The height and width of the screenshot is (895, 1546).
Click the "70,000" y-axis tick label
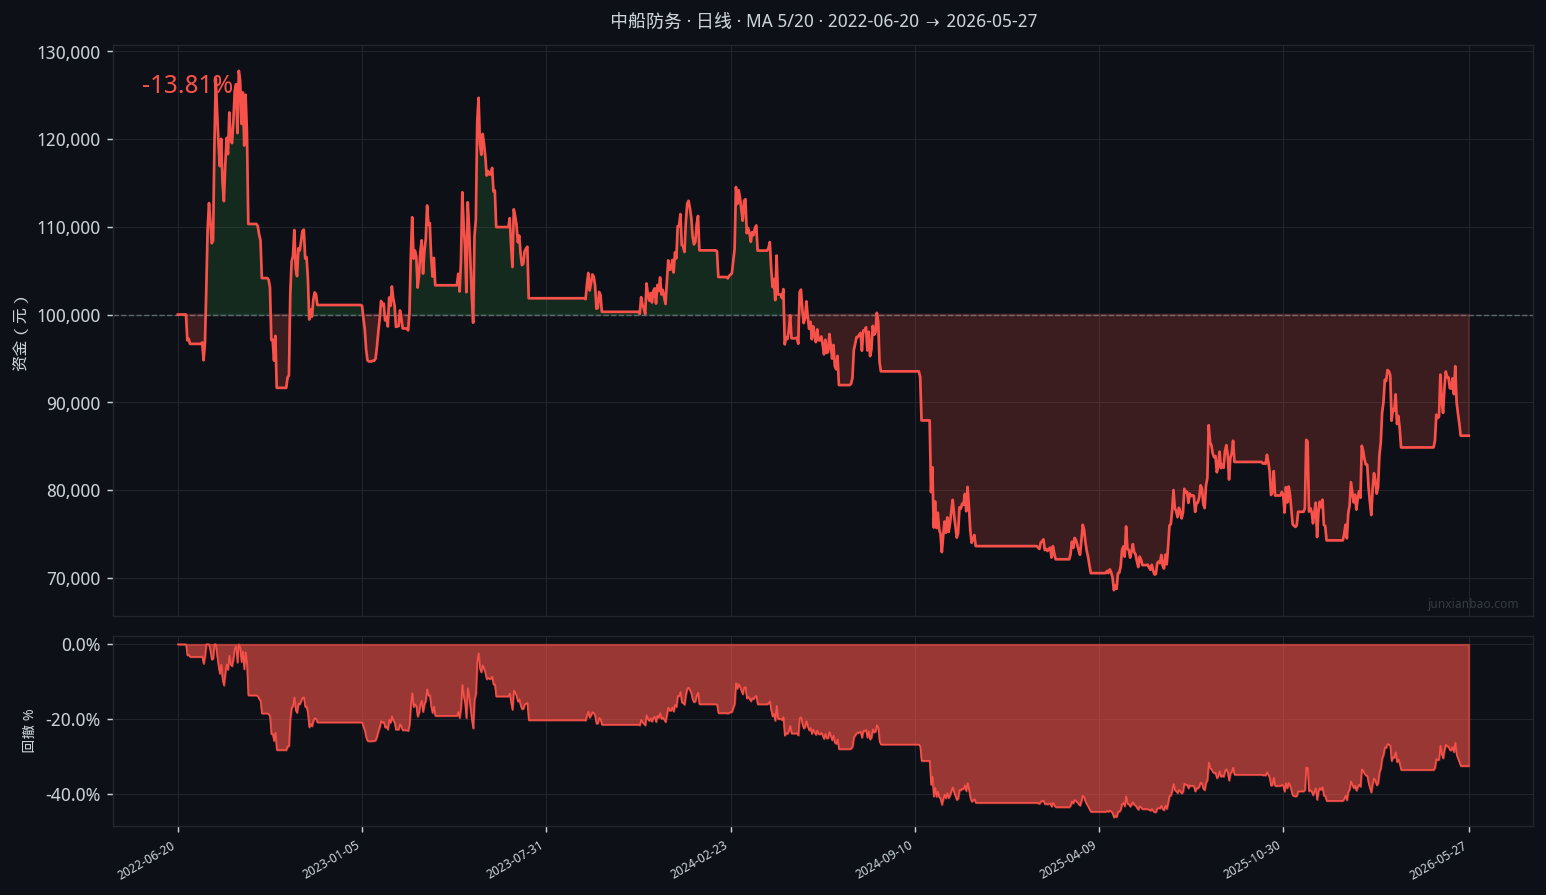74,579
